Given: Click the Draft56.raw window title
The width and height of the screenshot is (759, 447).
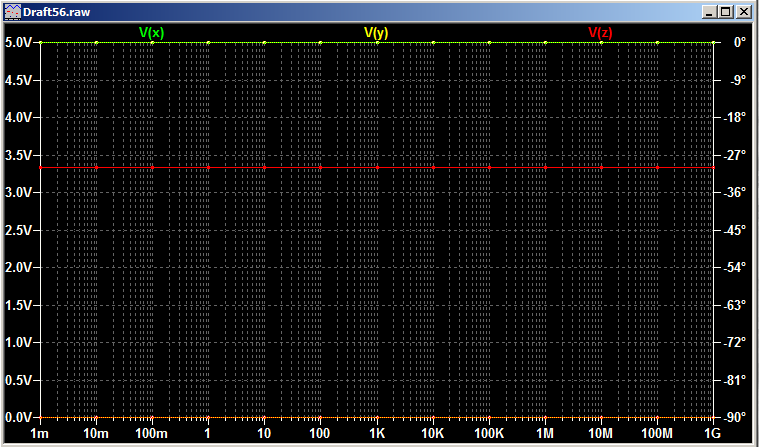Looking at the screenshot, I should pos(57,12).
